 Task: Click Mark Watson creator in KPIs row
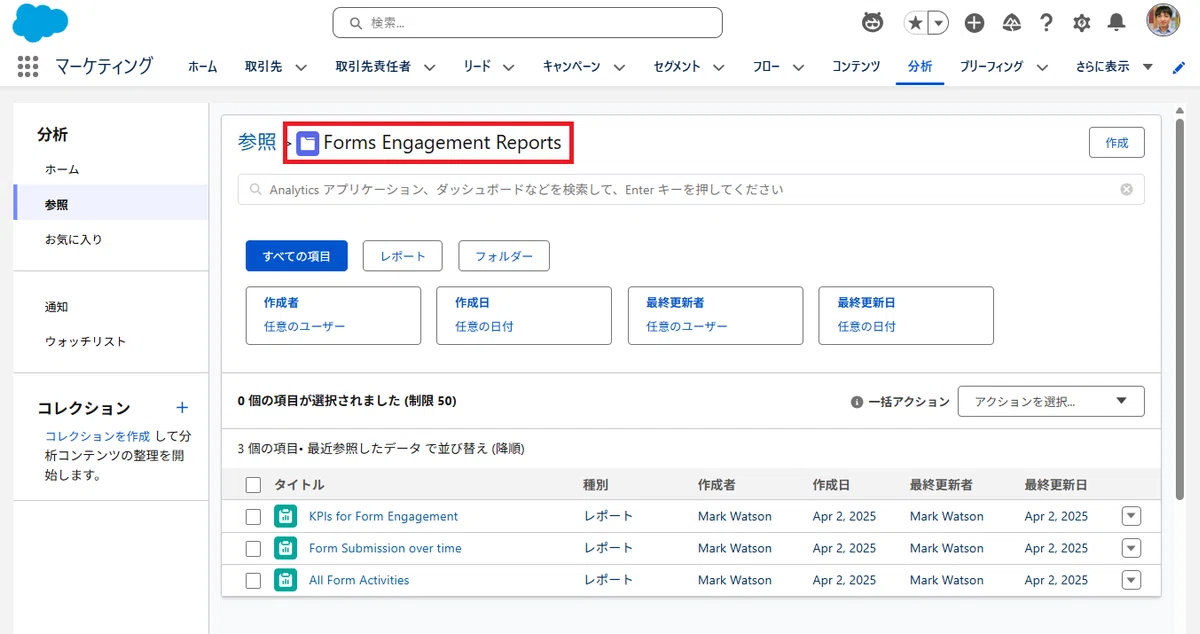pyautogui.click(x=735, y=516)
